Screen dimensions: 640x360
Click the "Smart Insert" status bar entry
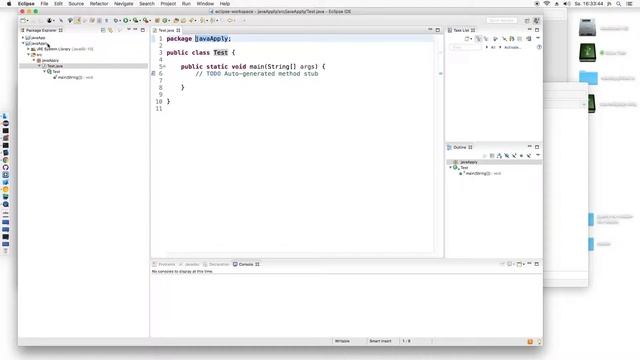click(x=380, y=341)
